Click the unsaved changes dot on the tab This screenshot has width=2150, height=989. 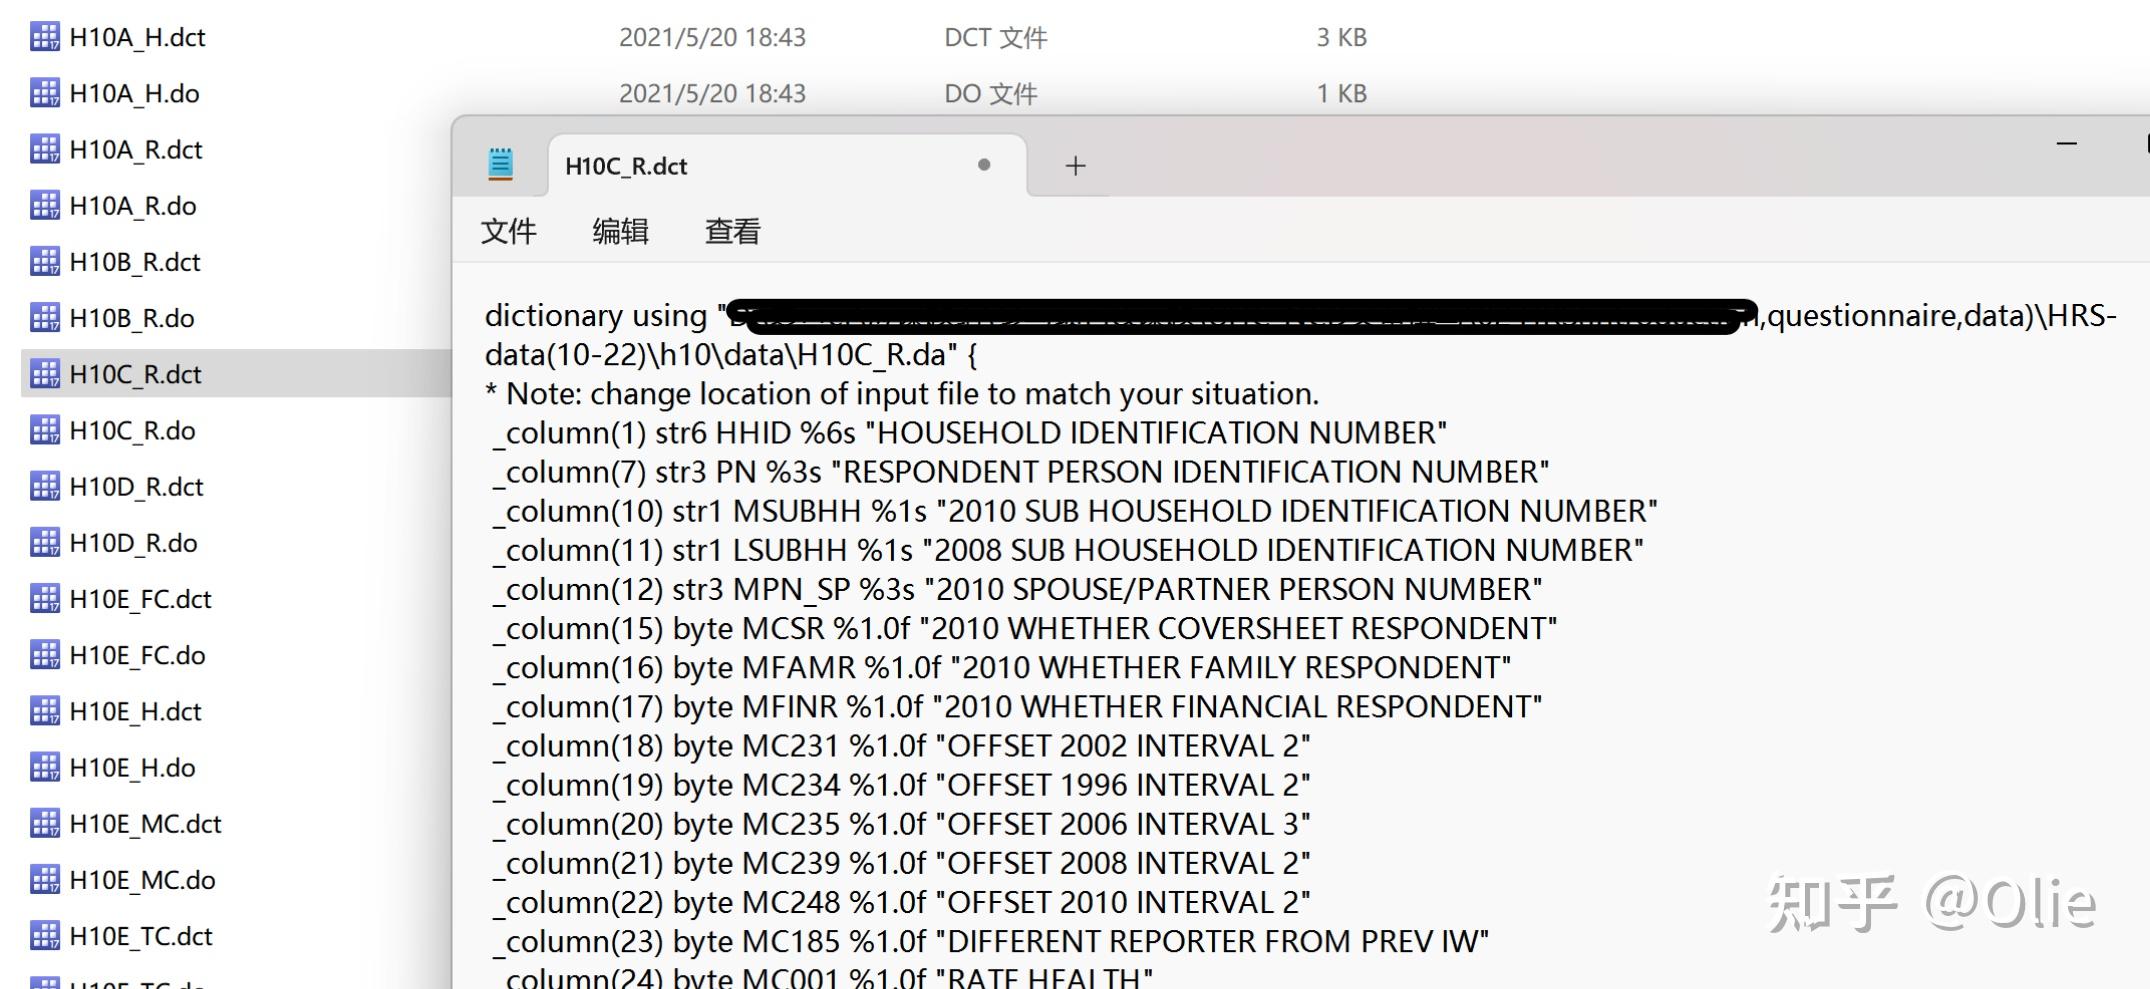983,167
